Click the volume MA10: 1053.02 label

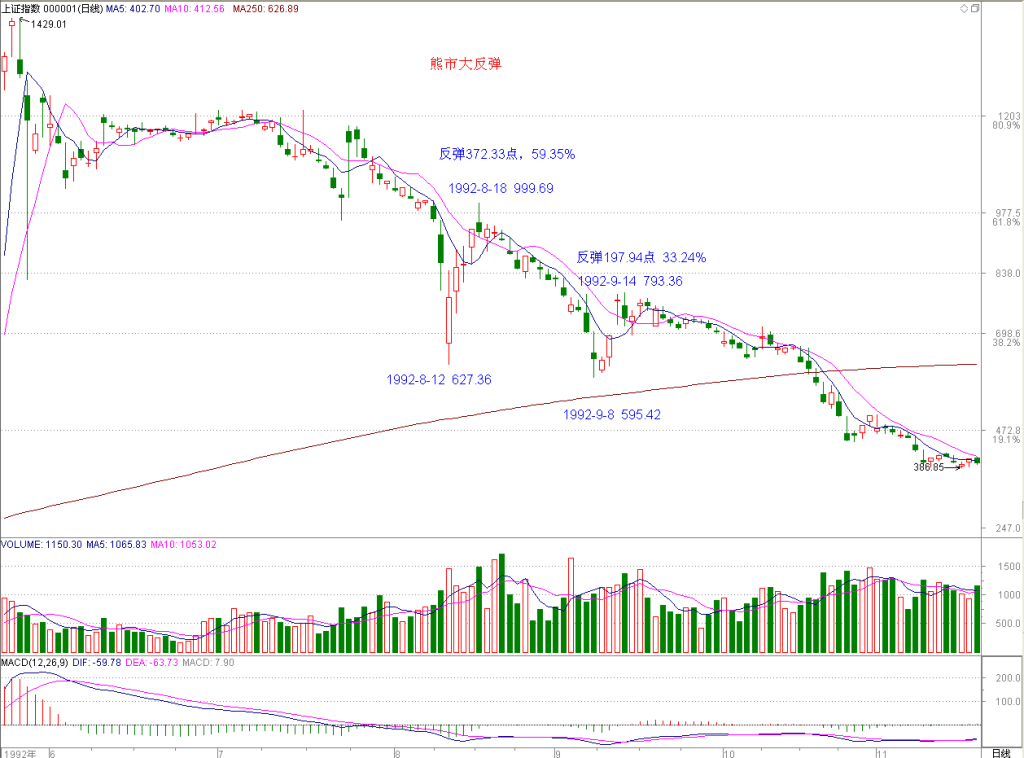click(x=183, y=545)
